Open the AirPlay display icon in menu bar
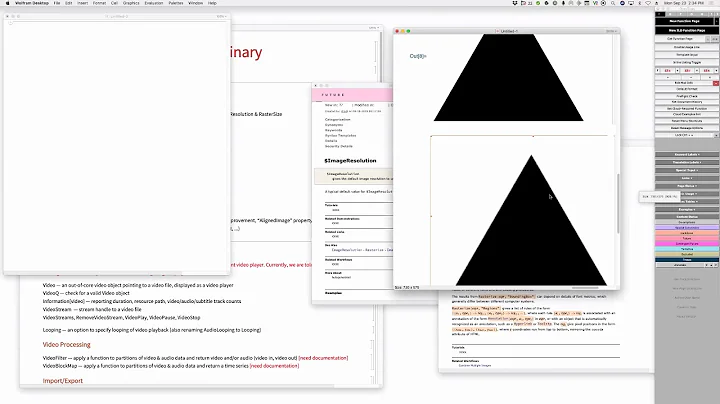720x404 pixels. pos(631,3)
